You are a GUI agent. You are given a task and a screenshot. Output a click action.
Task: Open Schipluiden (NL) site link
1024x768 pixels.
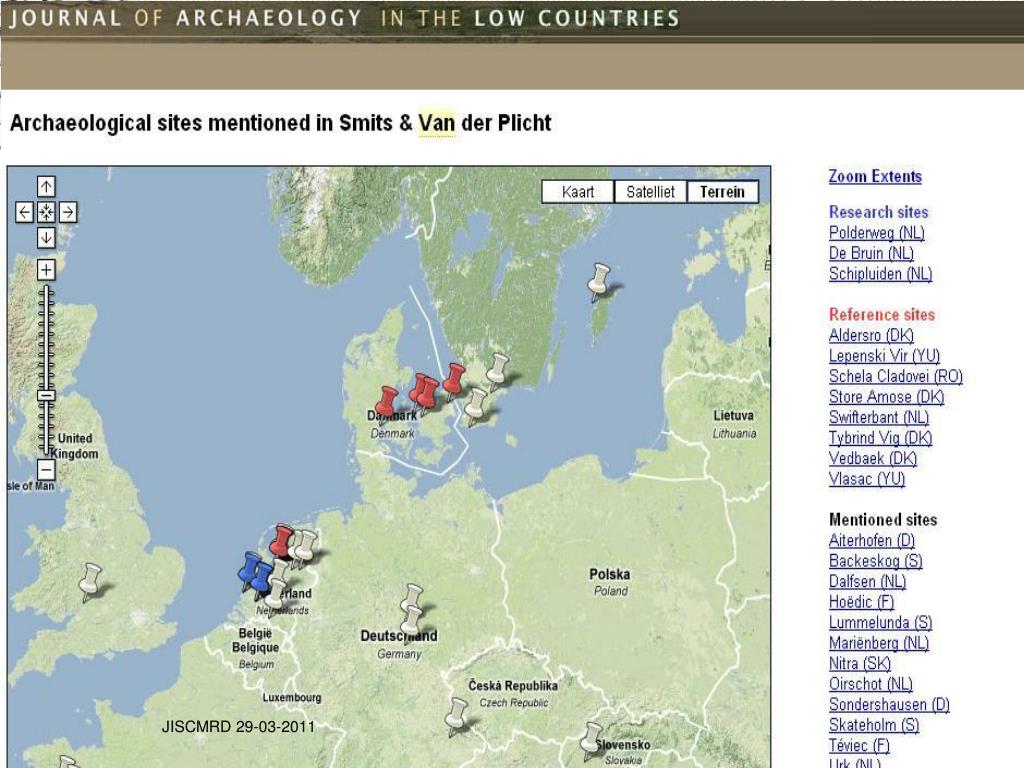coord(880,274)
